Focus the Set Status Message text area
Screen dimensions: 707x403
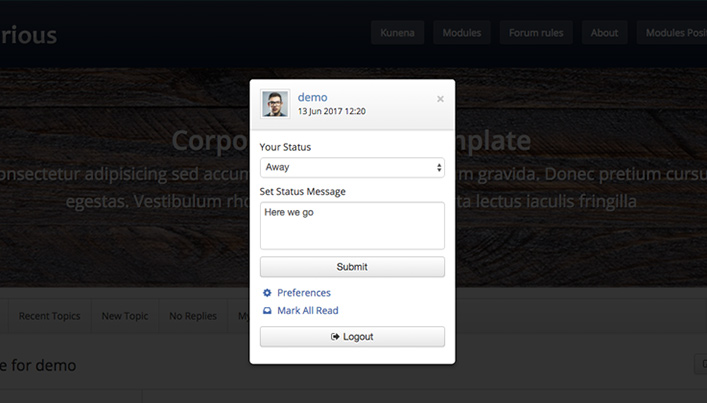pos(352,225)
